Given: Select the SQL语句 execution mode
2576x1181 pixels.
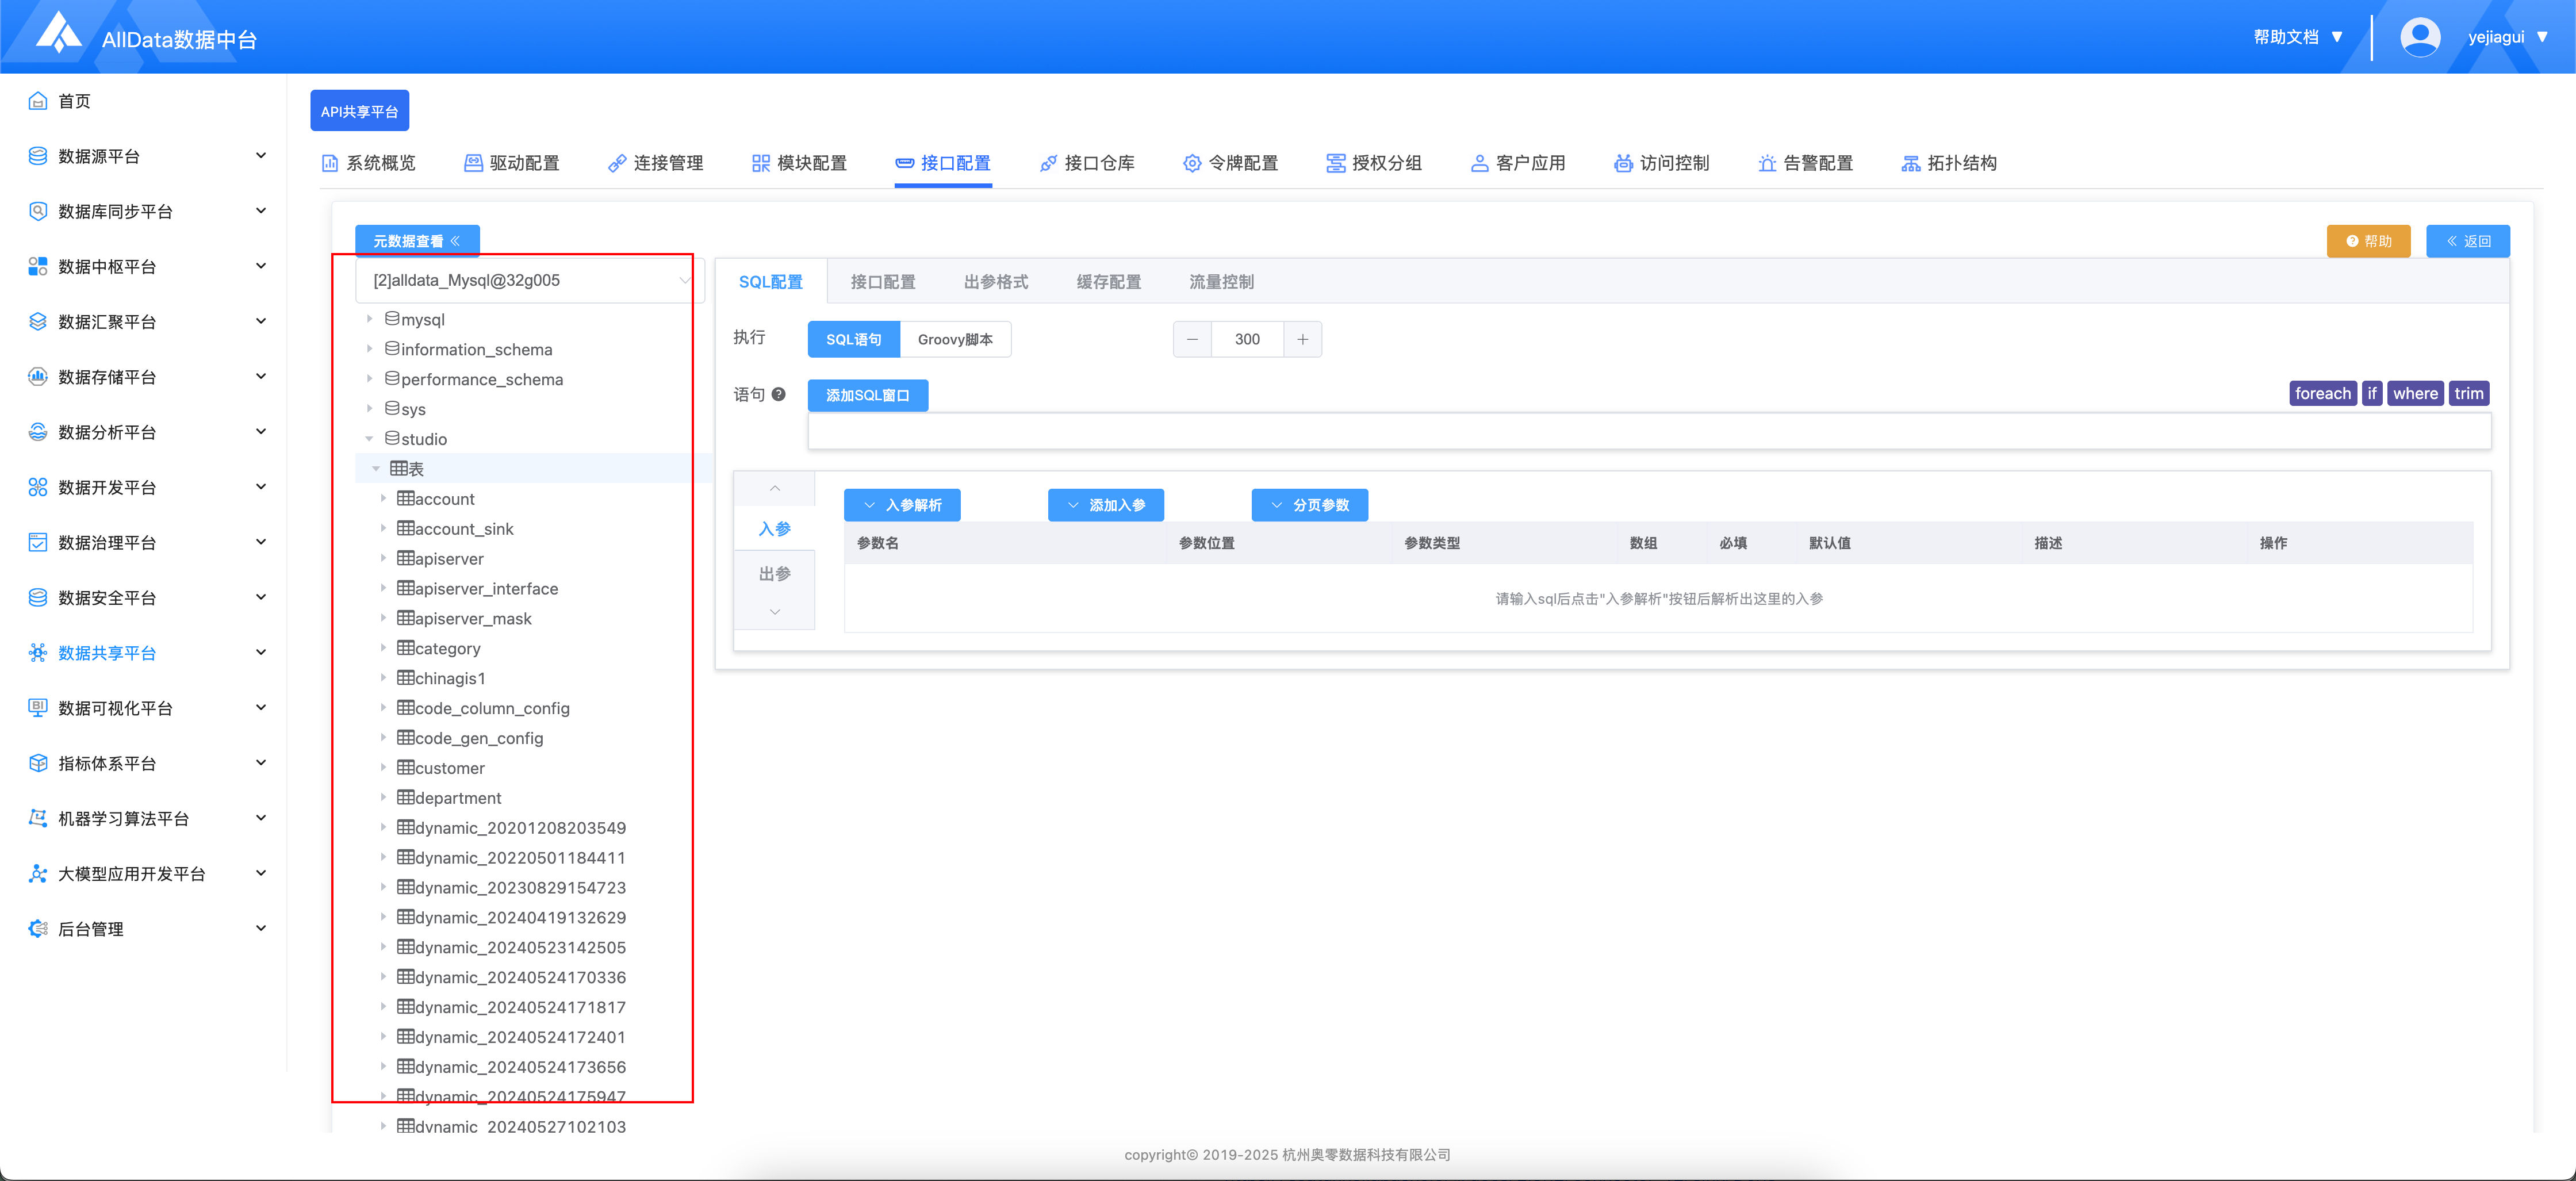Looking at the screenshot, I should point(853,339).
